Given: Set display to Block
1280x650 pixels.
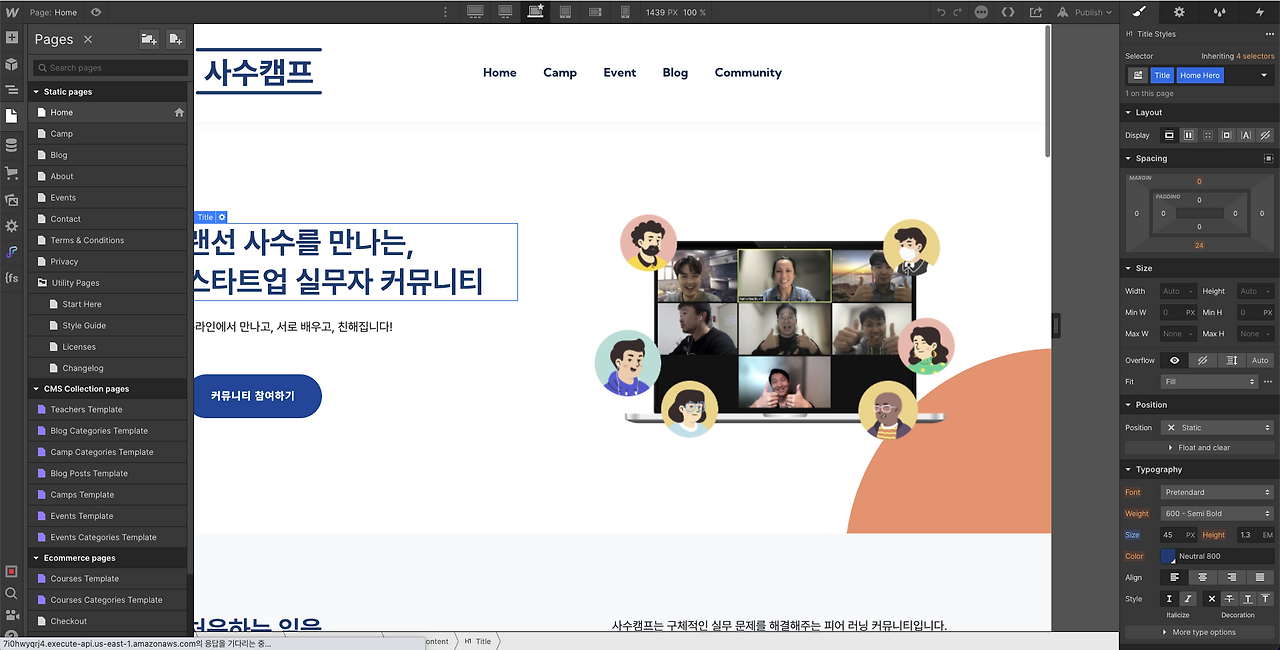Looking at the screenshot, I should pyautogui.click(x=1169, y=135).
